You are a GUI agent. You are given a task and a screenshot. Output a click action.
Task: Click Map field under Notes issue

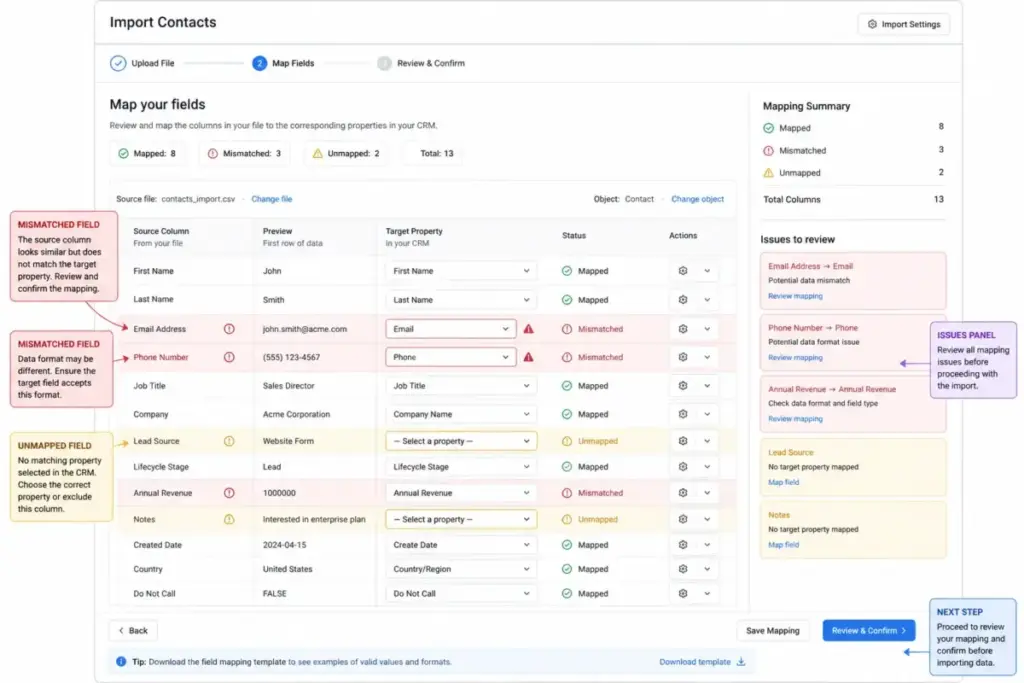[x=784, y=545]
